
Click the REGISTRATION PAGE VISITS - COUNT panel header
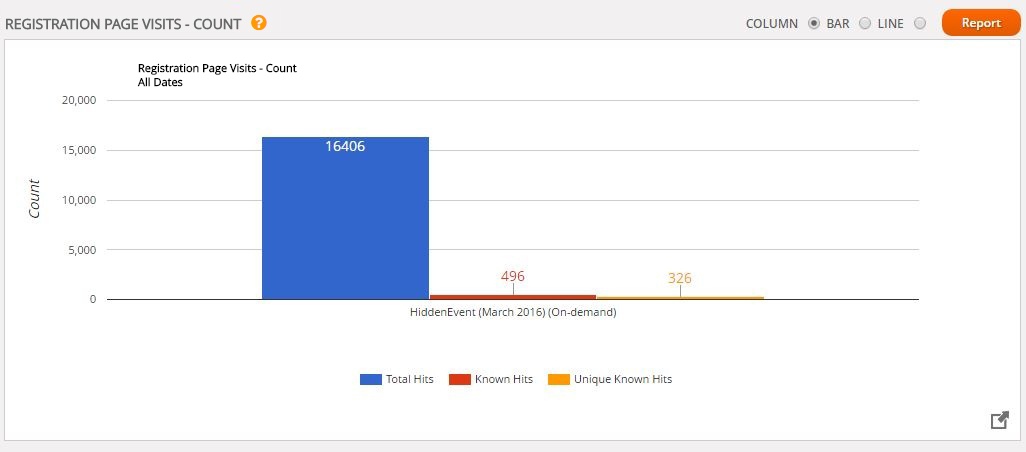click(x=124, y=24)
